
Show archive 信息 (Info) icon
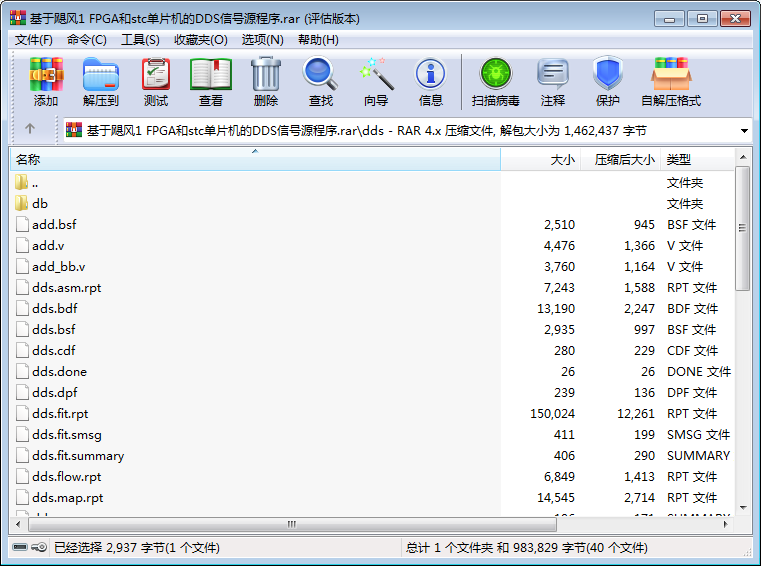(431, 82)
